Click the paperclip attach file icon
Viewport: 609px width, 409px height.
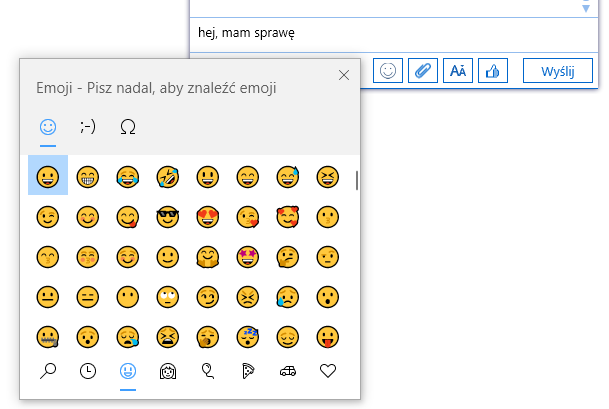tap(422, 71)
